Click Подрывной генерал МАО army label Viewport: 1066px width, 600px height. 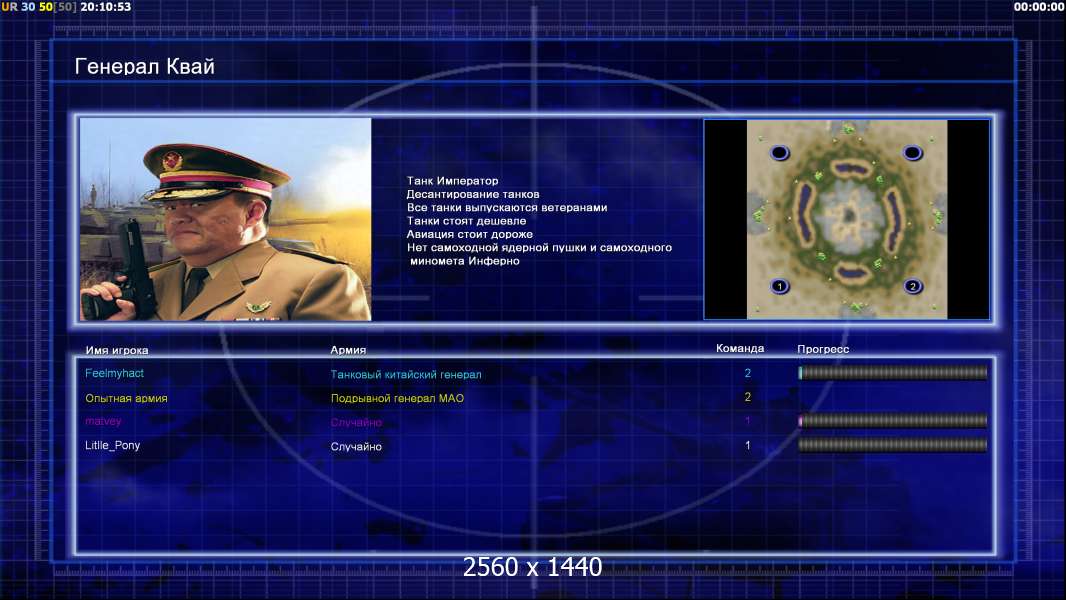pyautogui.click(x=397, y=398)
